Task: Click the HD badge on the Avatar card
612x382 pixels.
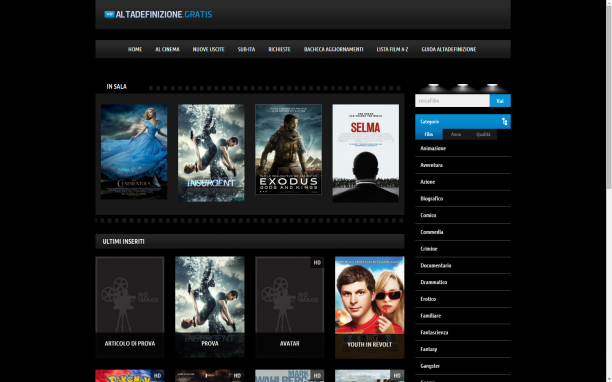Action: click(x=317, y=263)
